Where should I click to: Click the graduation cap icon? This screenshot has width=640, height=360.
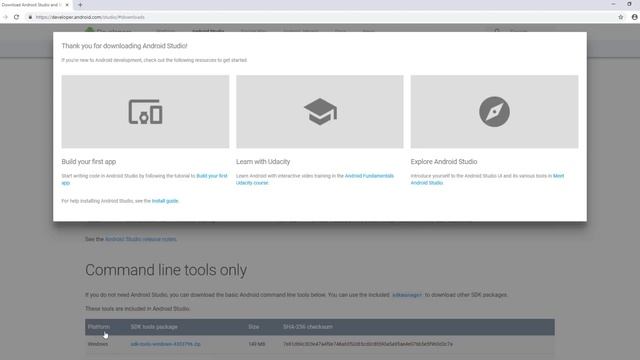point(320,111)
